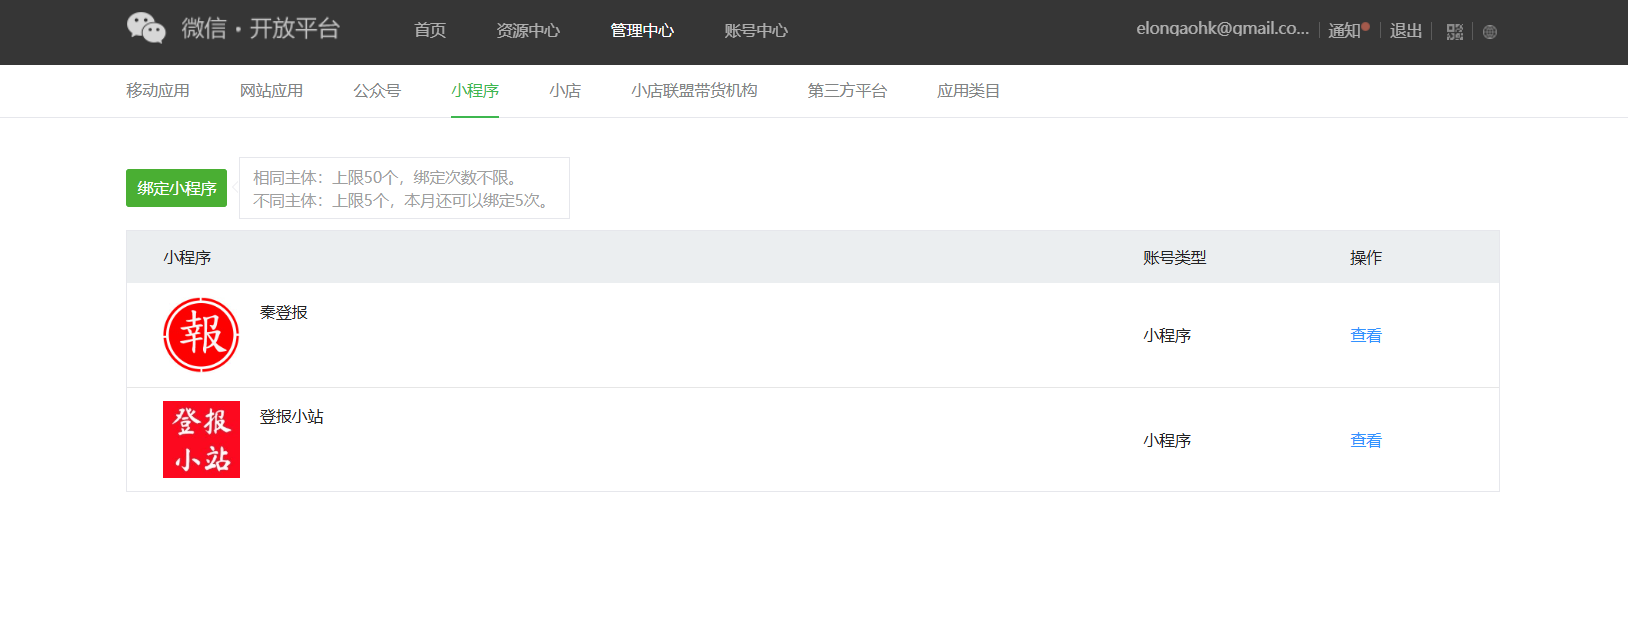Click 查看 link for 登报小站
Viewport: 1628px width, 639px height.
[x=1366, y=441]
